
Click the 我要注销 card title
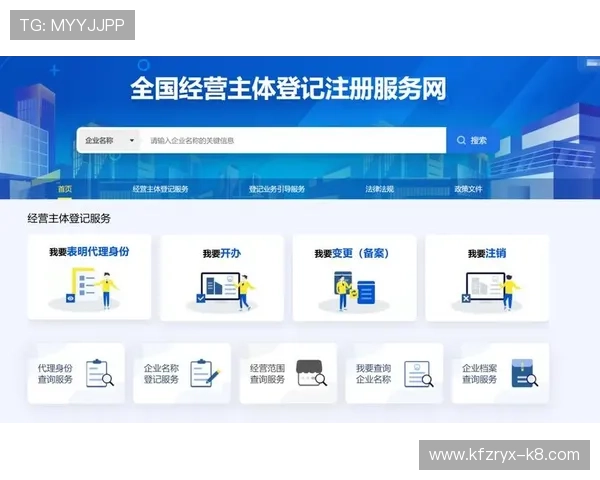click(487, 253)
